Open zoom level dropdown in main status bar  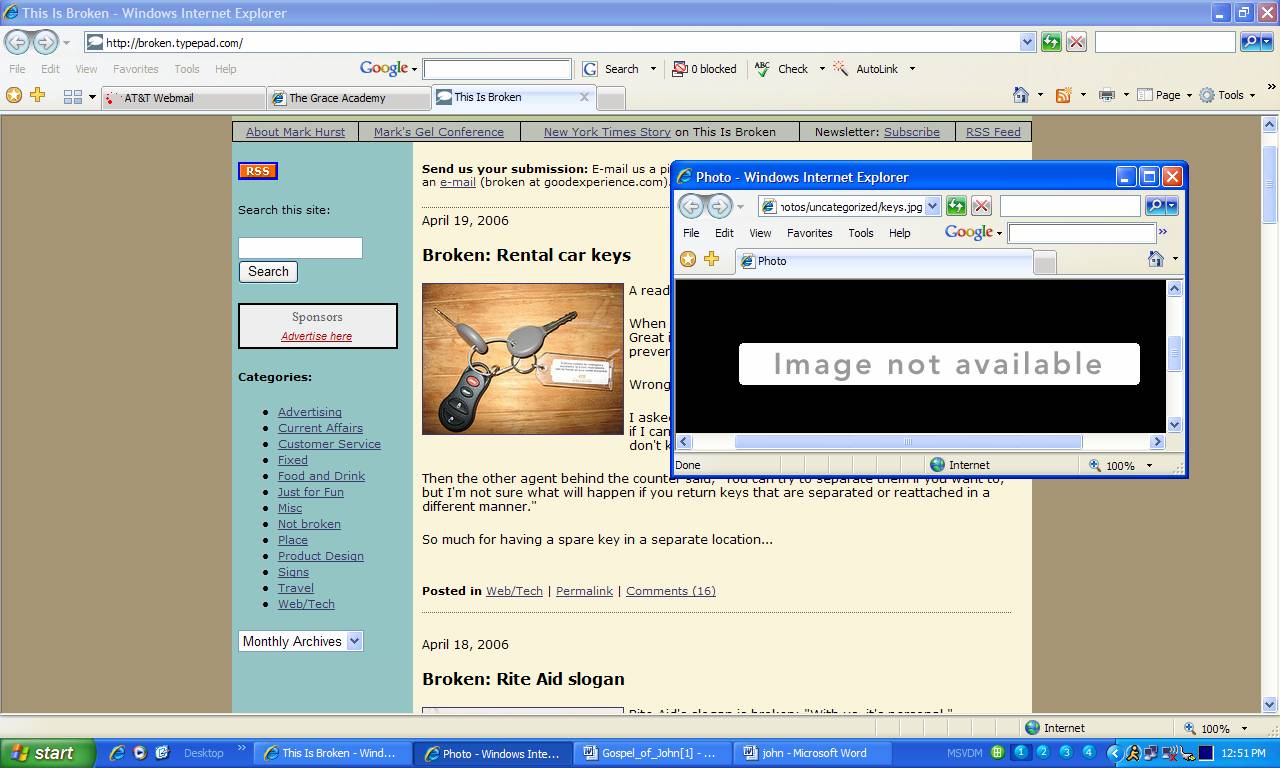pyautogui.click(x=1244, y=728)
